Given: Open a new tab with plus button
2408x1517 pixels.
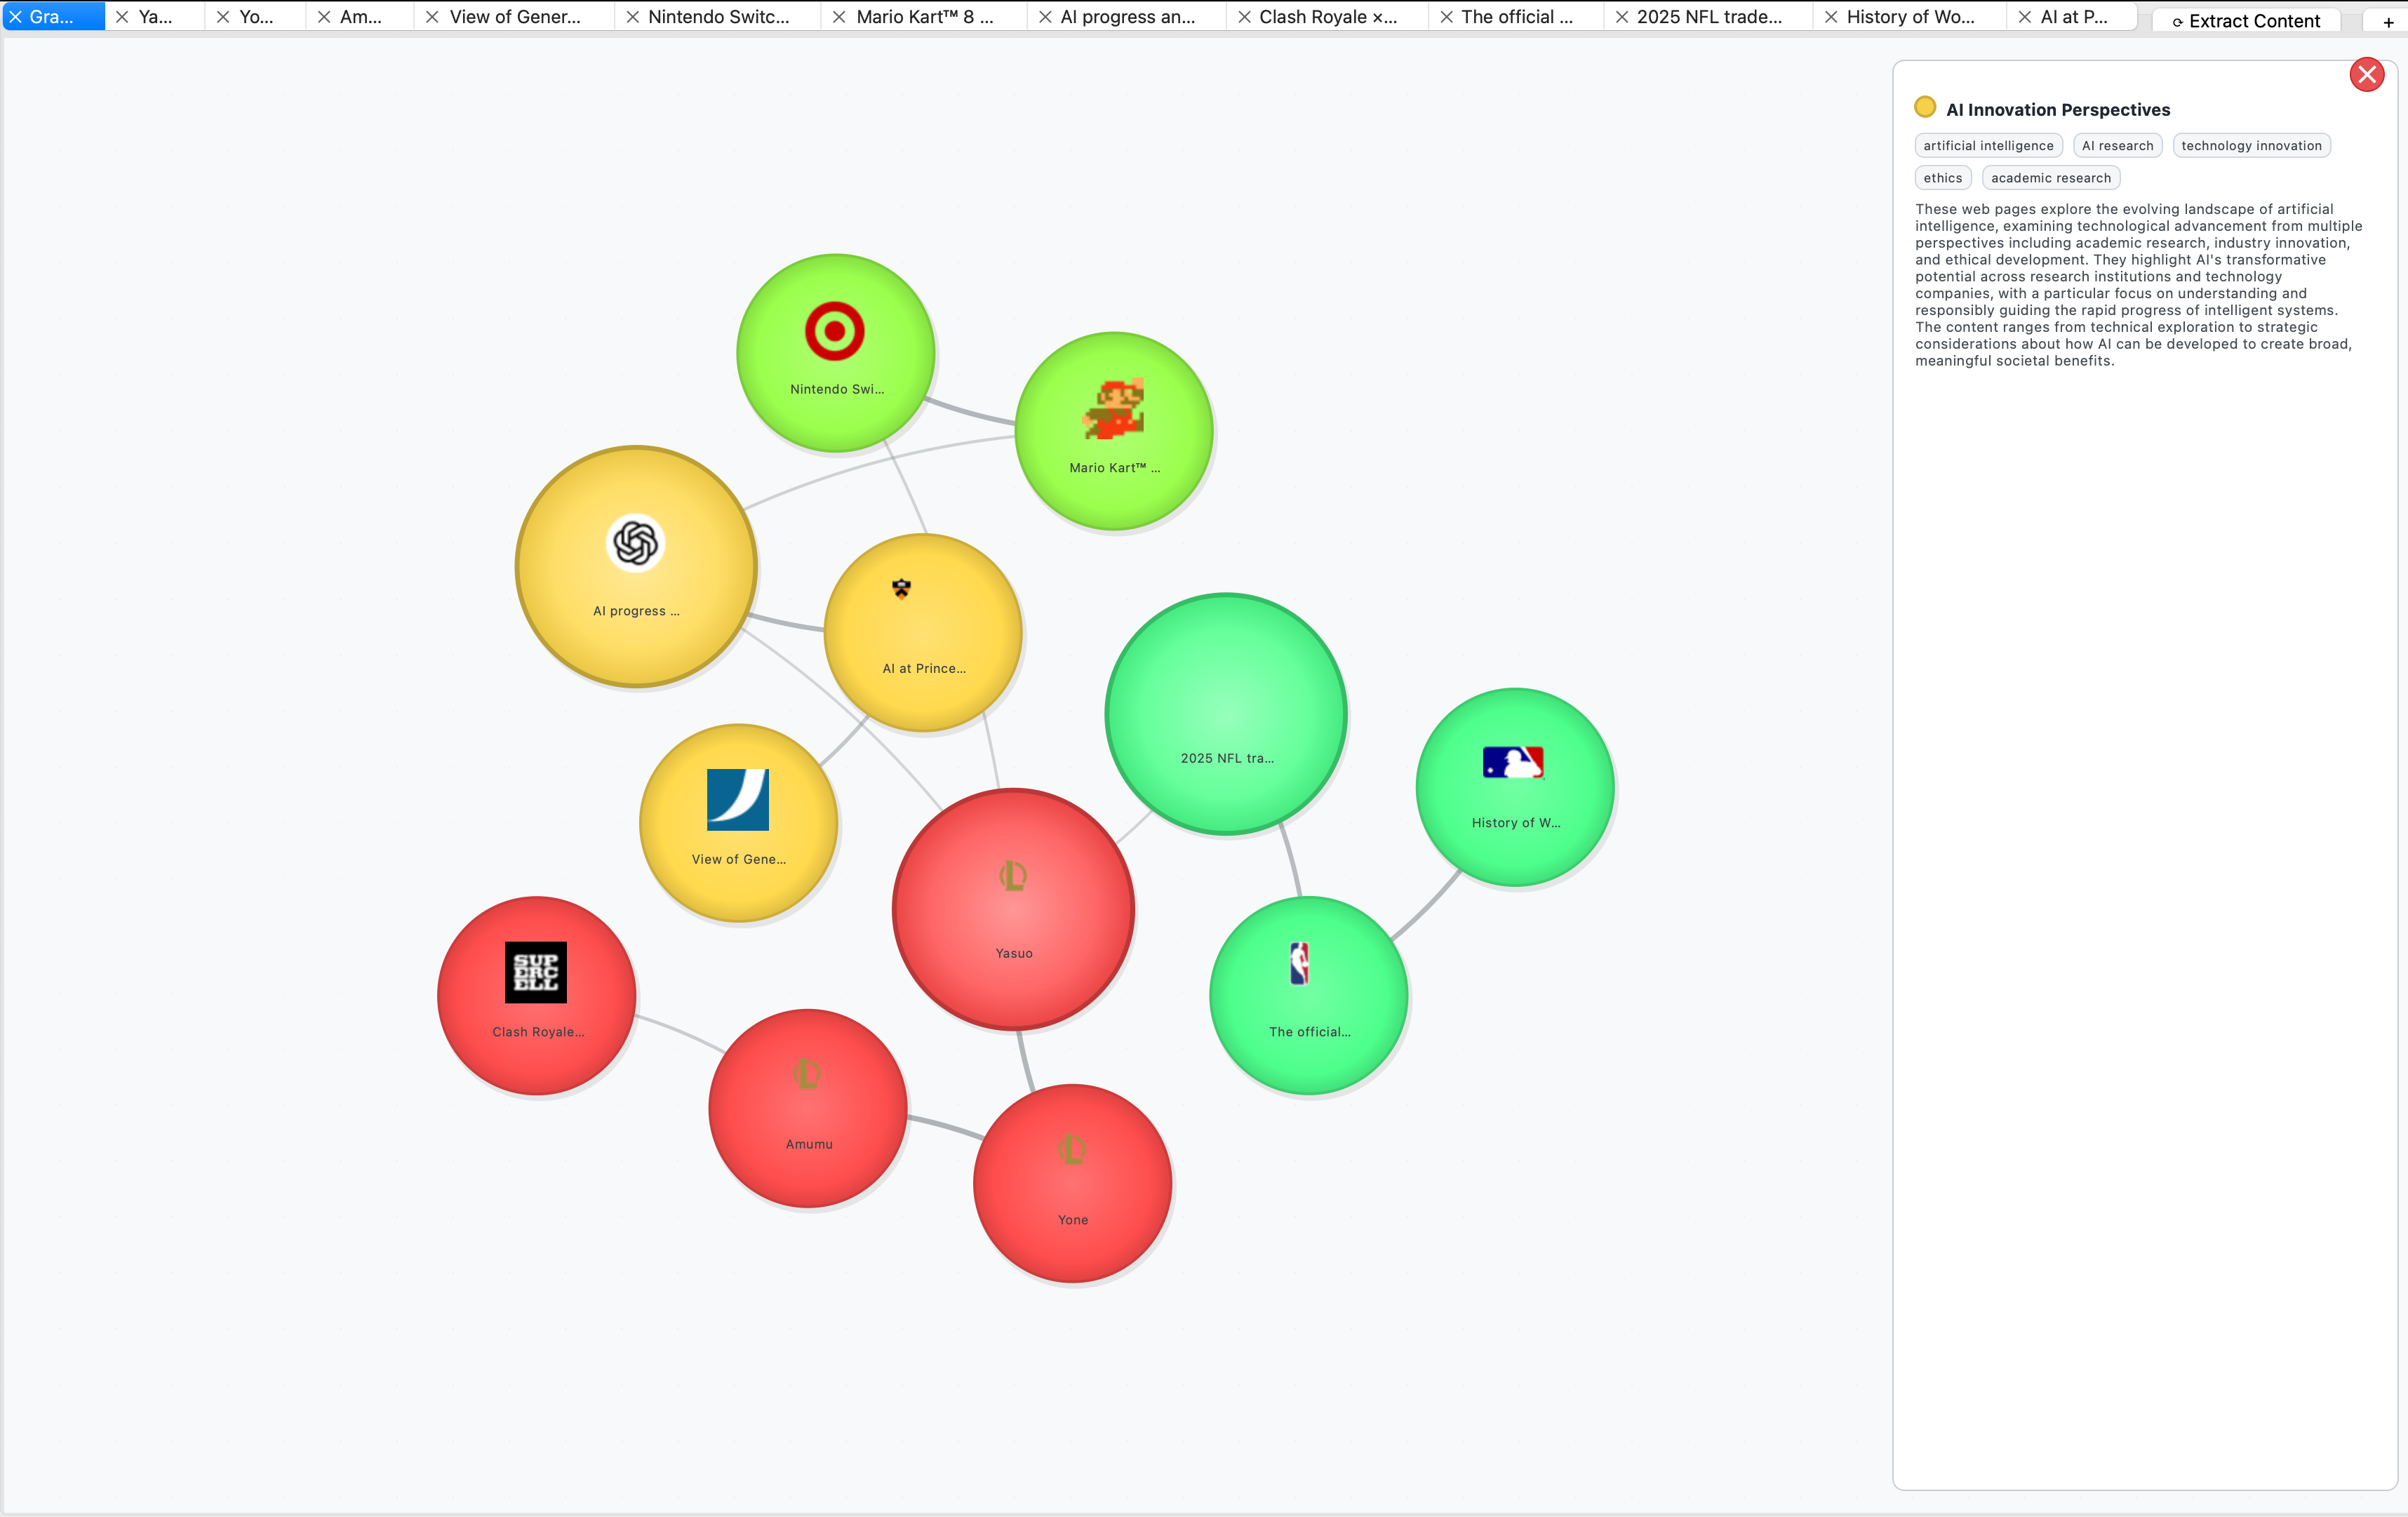Looking at the screenshot, I should point(2388,22).
